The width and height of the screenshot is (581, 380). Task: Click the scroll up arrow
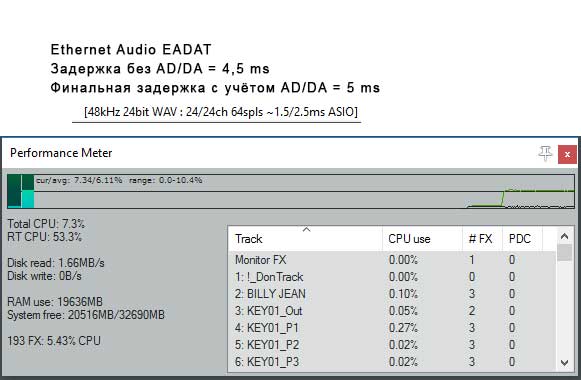[564, 236]
